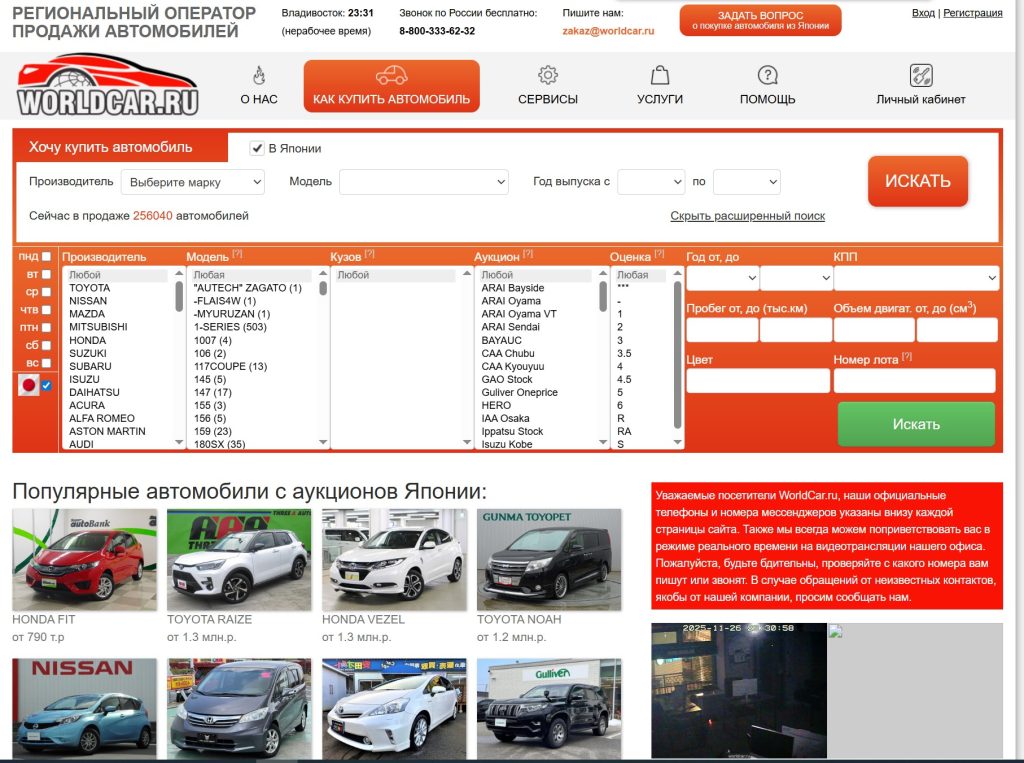
Task: Open the Год выпуска с dropdown
Action: point(651,181)
